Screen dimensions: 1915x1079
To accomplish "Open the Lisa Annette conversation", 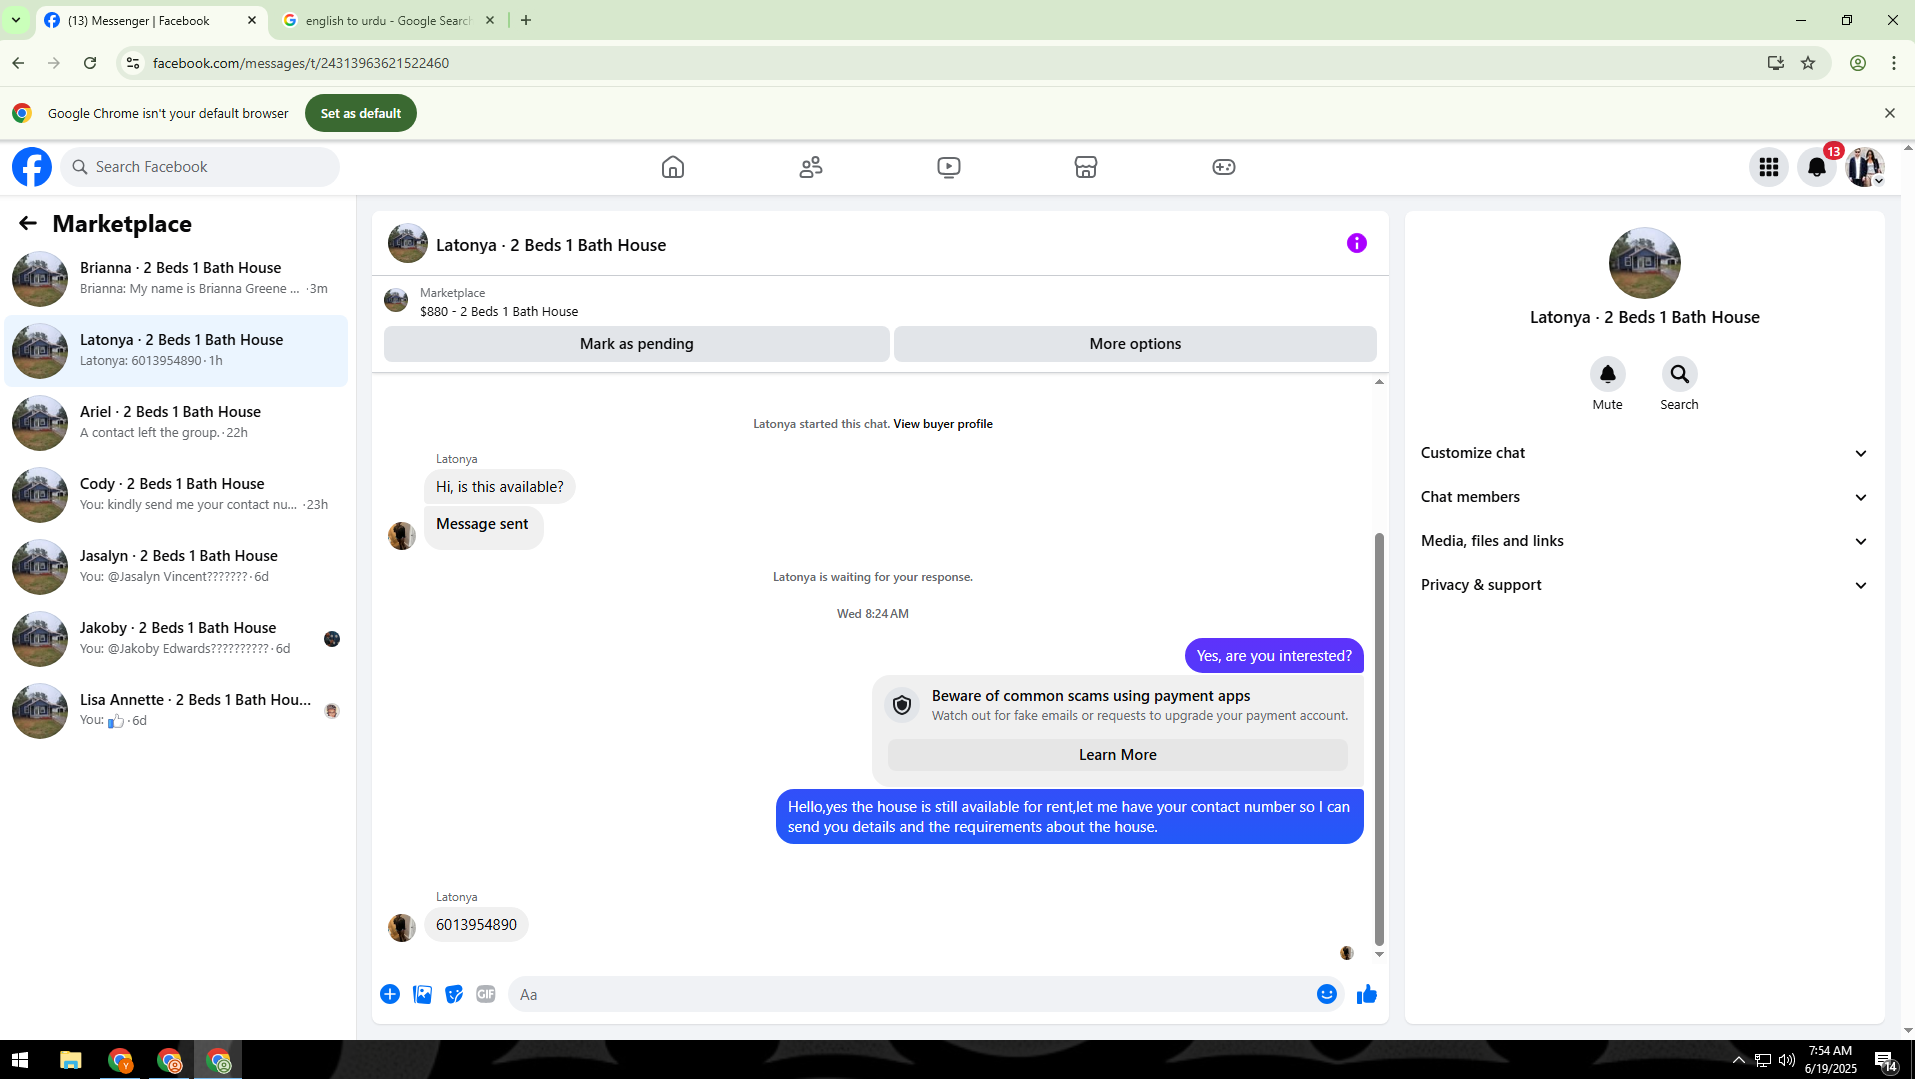I will coord(176,711).
